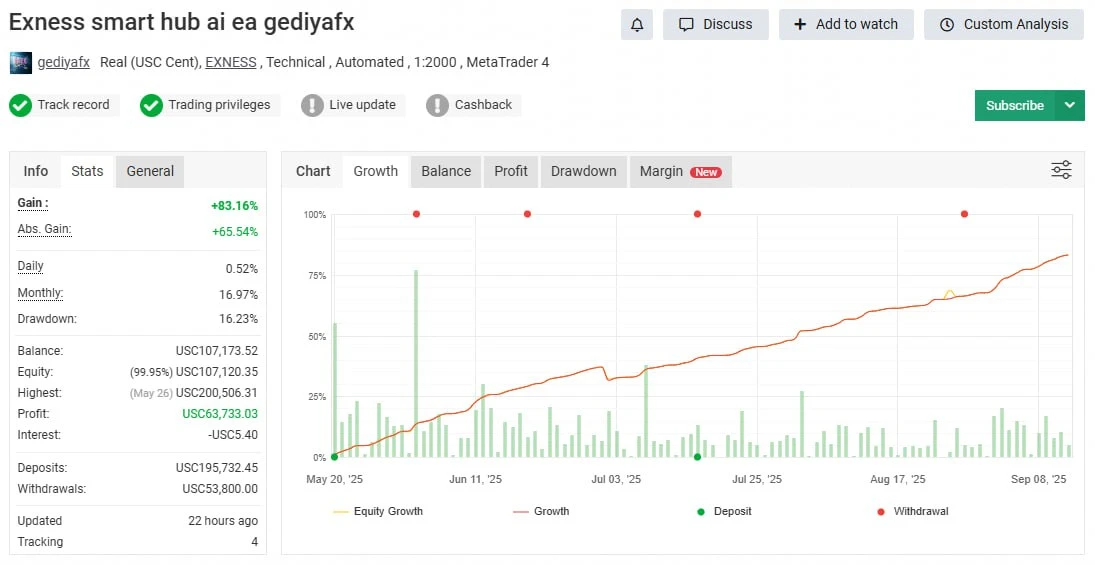The height and width of the screenshot is (565, 1095).
Task: Click the Track record green checkmark
Action: coord(20,105)
